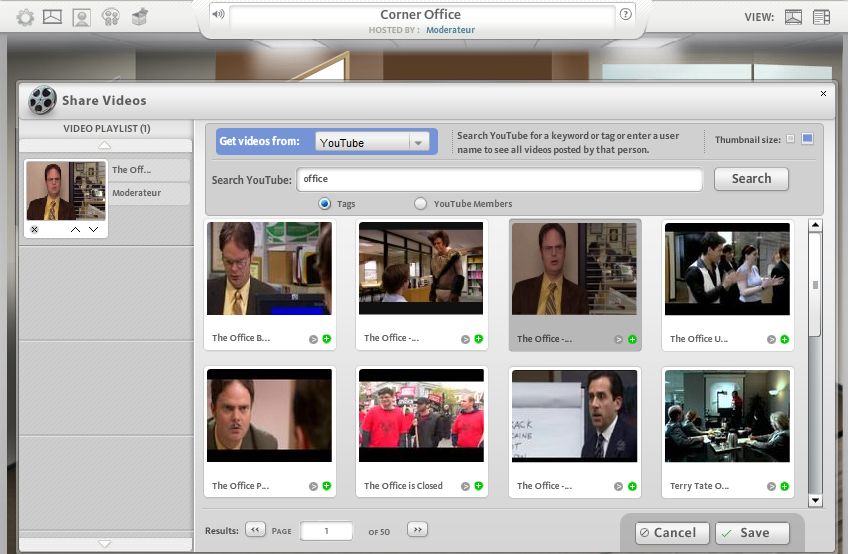This screenshot has height=554, width=848.
Task: Preview 'Terry Tate O...' video
Action: [x=771, y=486]
